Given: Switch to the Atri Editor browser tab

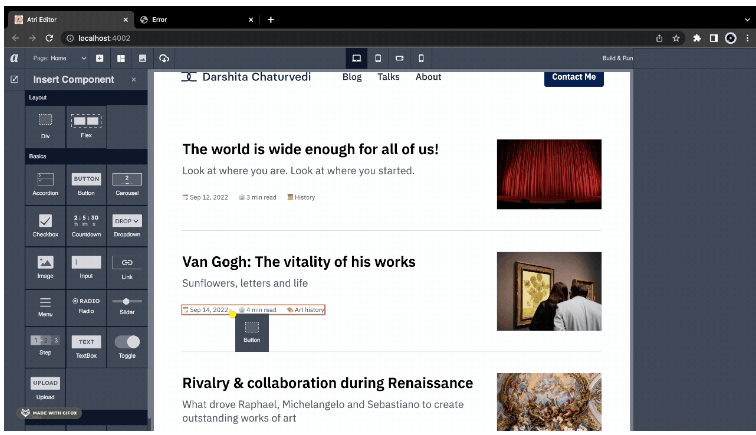Looking at the screenshot, I should point(70,20).
